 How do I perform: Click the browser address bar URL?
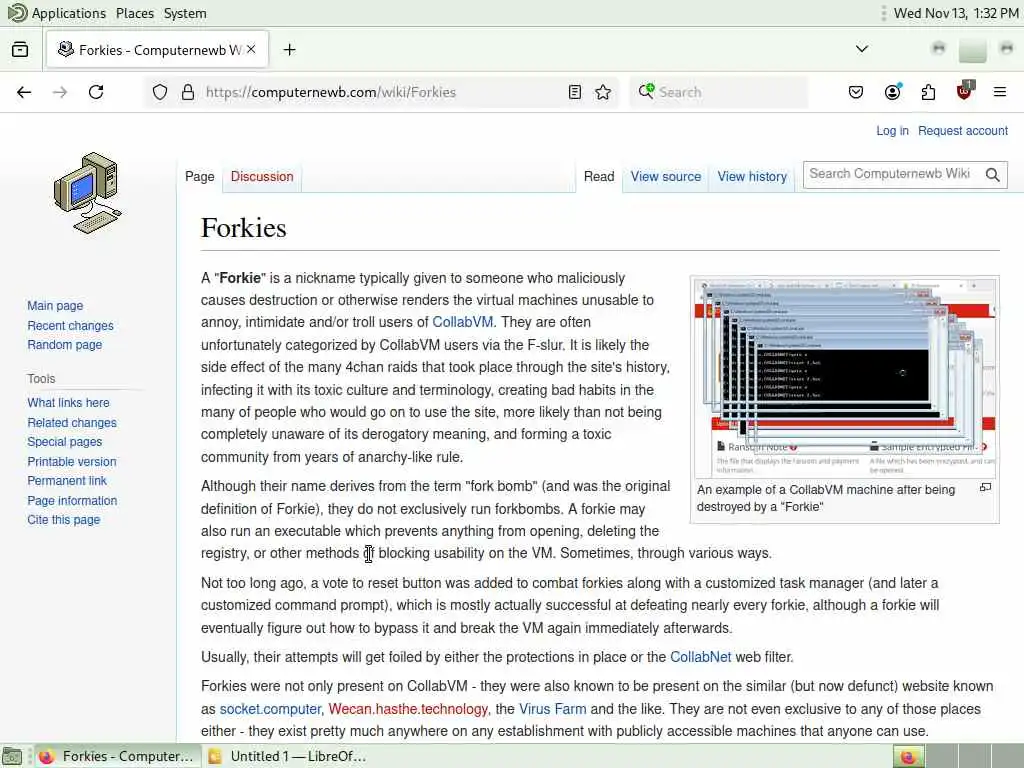tap(330, 92)
